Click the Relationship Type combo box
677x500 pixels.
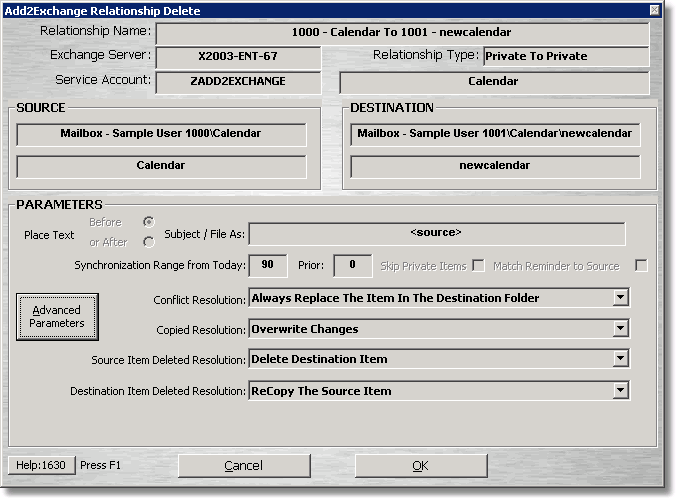pyautogui.click(x=566, y=56)
